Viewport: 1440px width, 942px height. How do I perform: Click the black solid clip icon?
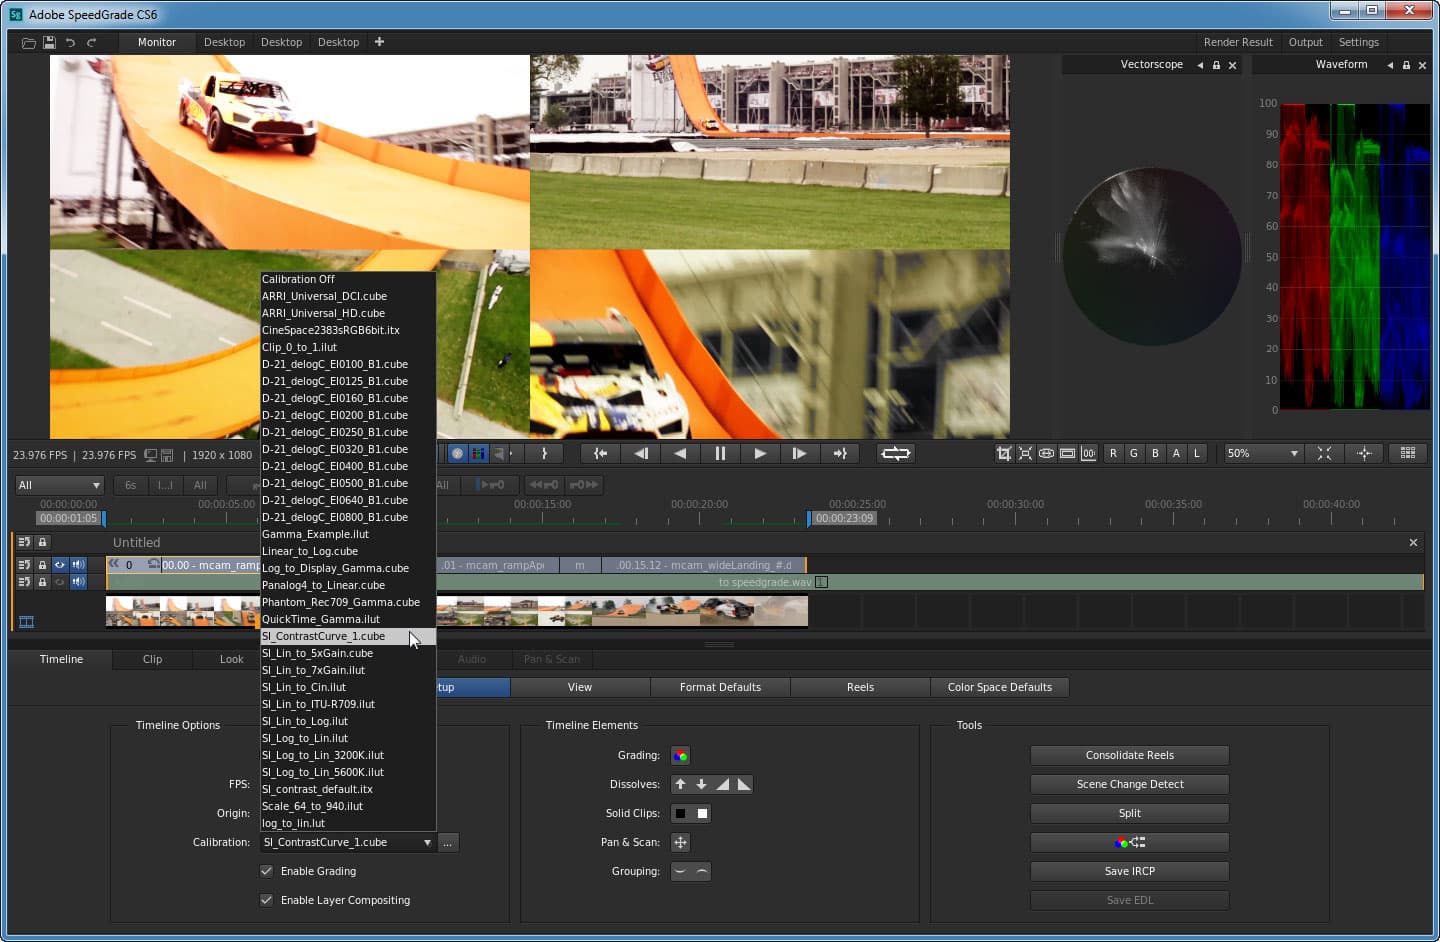[681, 814]
